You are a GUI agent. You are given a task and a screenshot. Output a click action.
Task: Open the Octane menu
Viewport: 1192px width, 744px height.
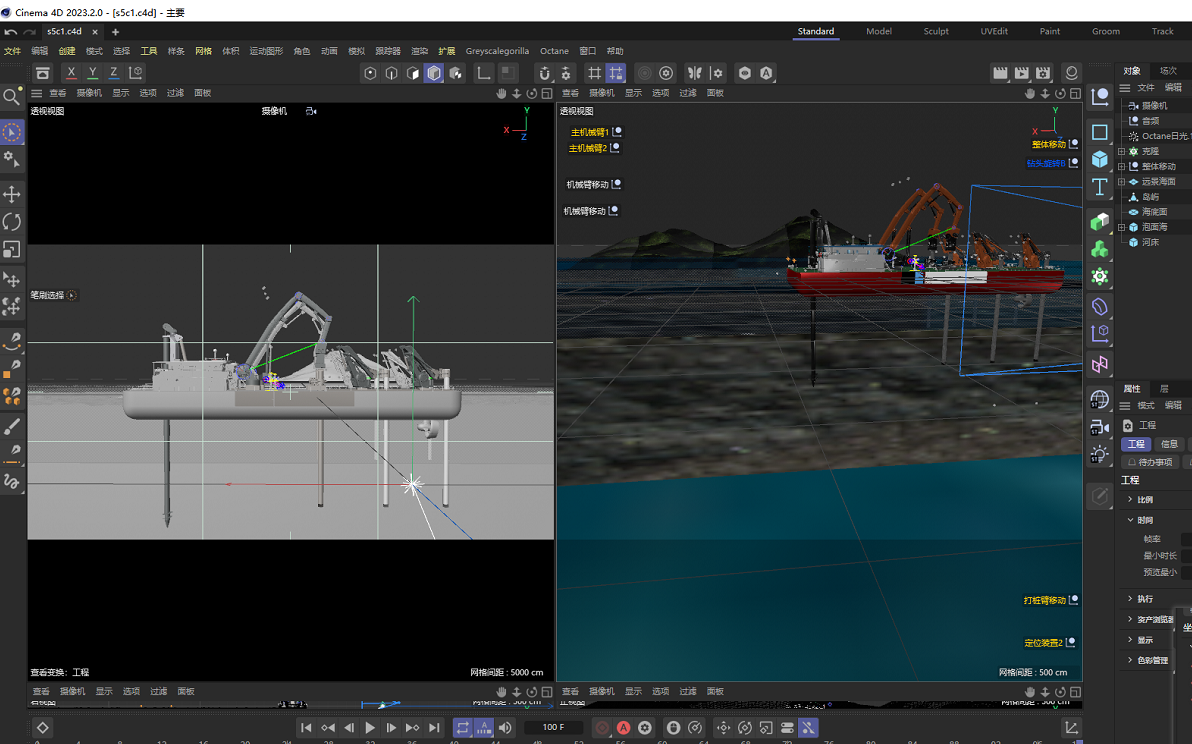[554, 51]
